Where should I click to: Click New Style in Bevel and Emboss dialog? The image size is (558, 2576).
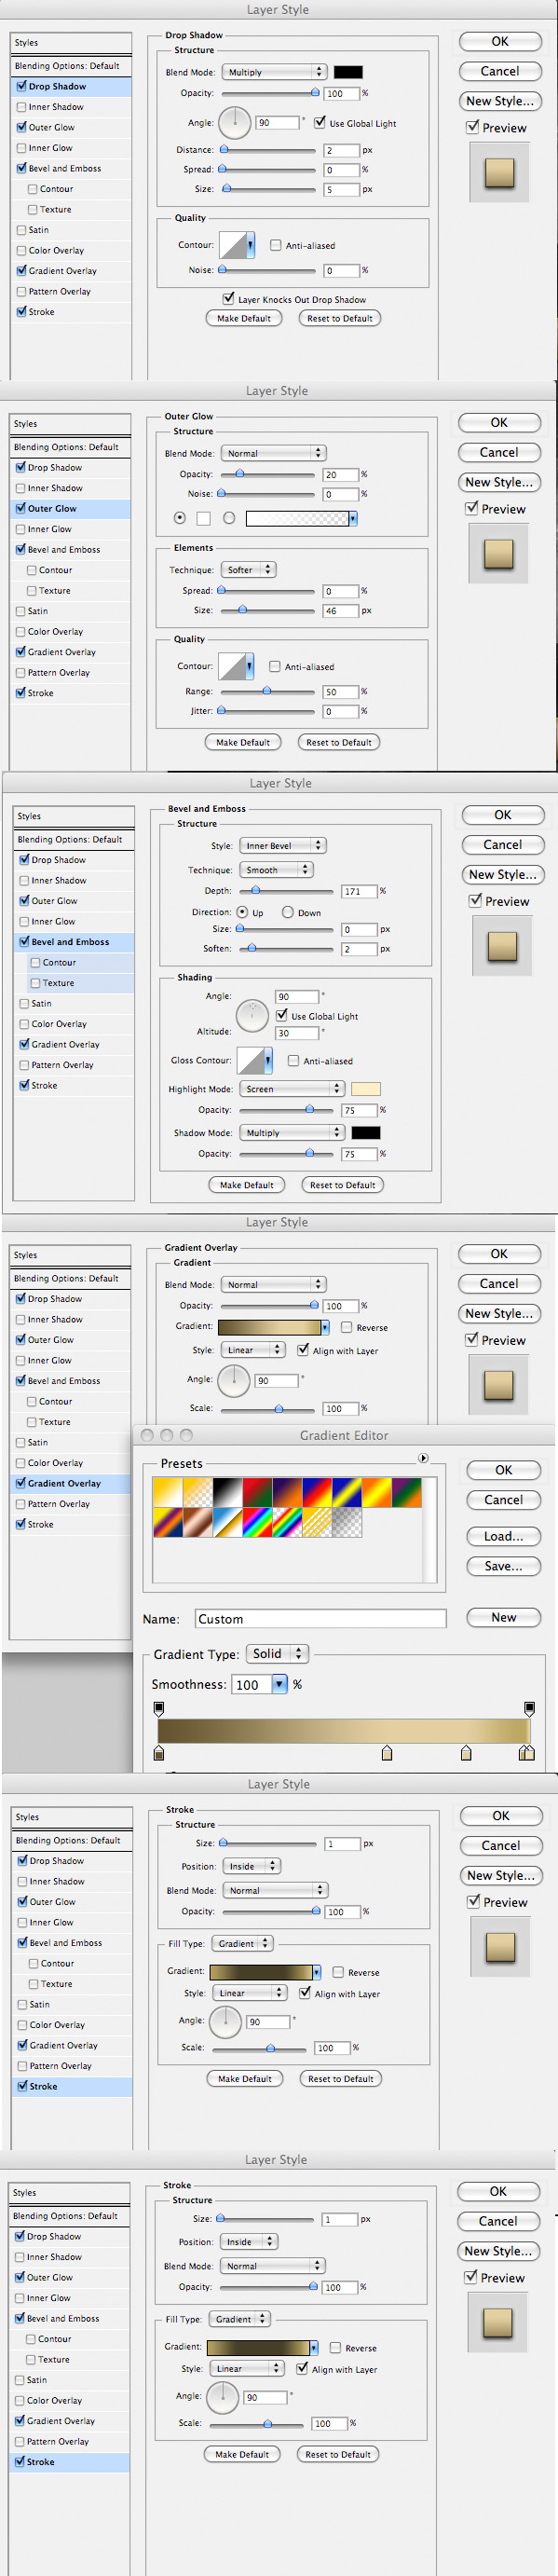click(503, 874)
